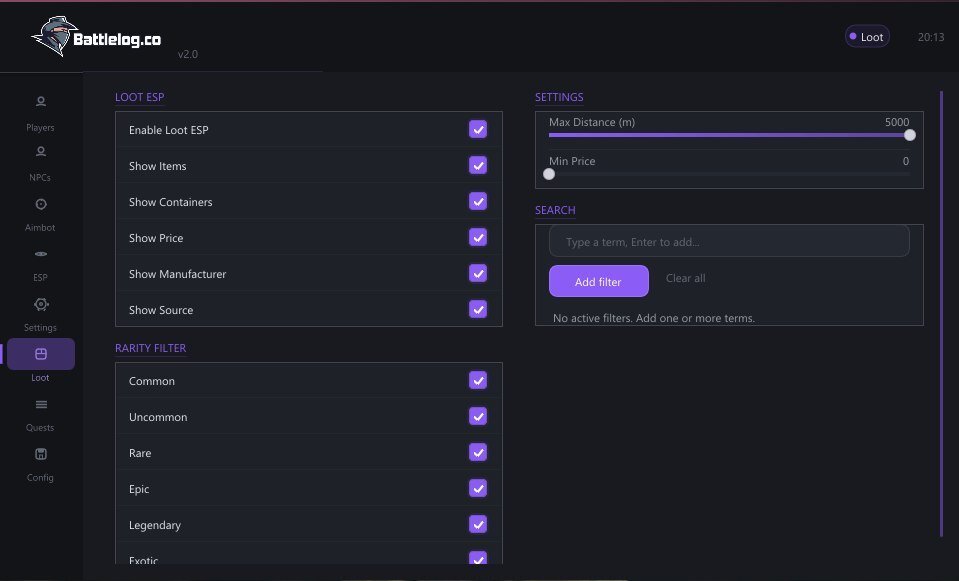The width and height of the screenshot is (959, 581).
Task: Click the NPCs menu label
Action: [x=40, y=177]
